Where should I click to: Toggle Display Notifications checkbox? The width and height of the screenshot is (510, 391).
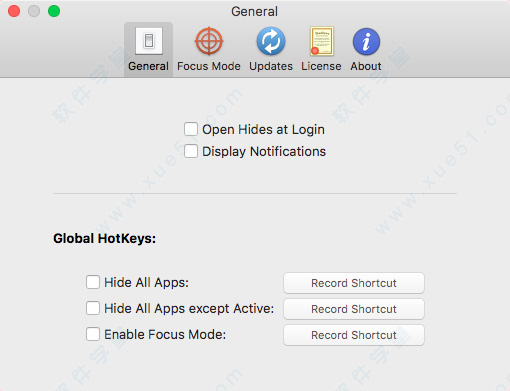(191, 151)
